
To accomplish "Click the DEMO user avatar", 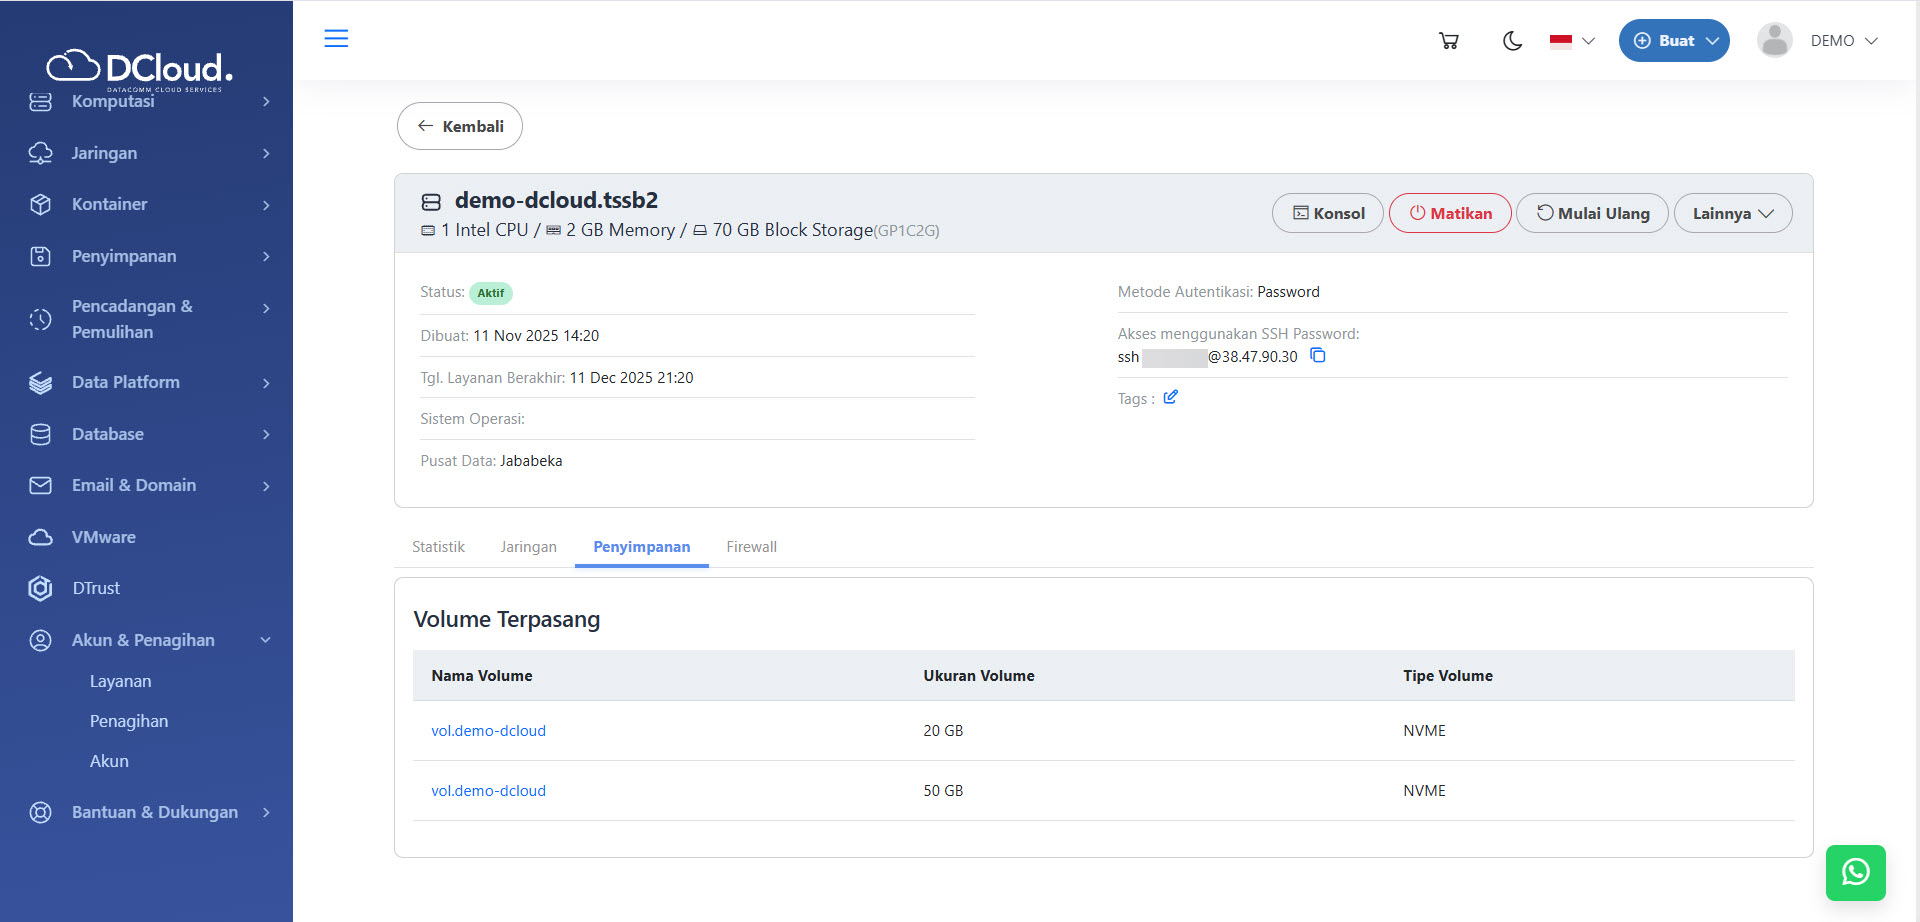I will tap(1775, 41).
